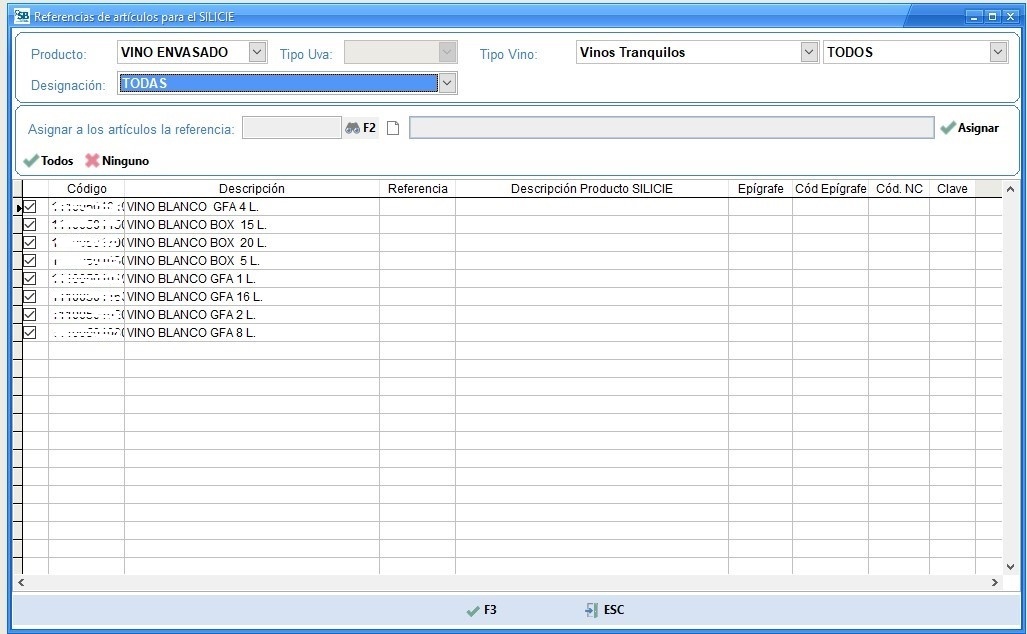Viewport: 1027px width, 634px height.
Task: Expand the Tipo Vino Vinos Tranquilos dropdown
Action: click(809, 52)
